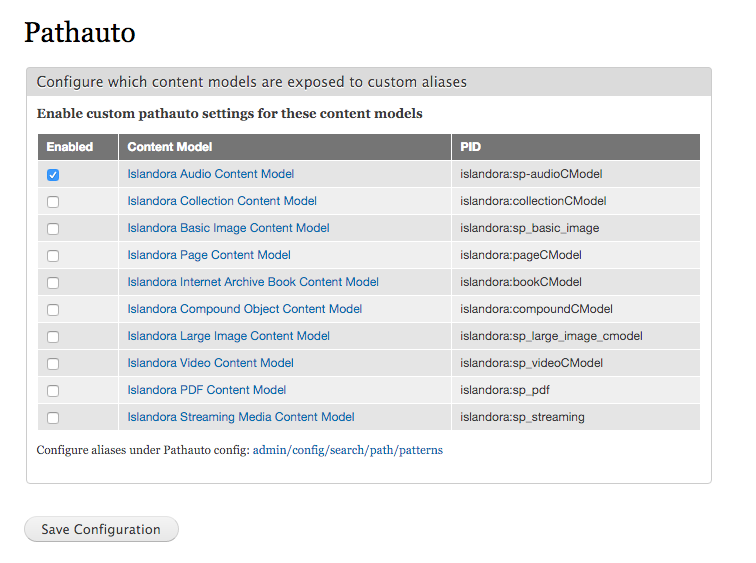Select the PID text islandora:sp_basic_image
Screen dimensions: 756x563
coord(529,228)
